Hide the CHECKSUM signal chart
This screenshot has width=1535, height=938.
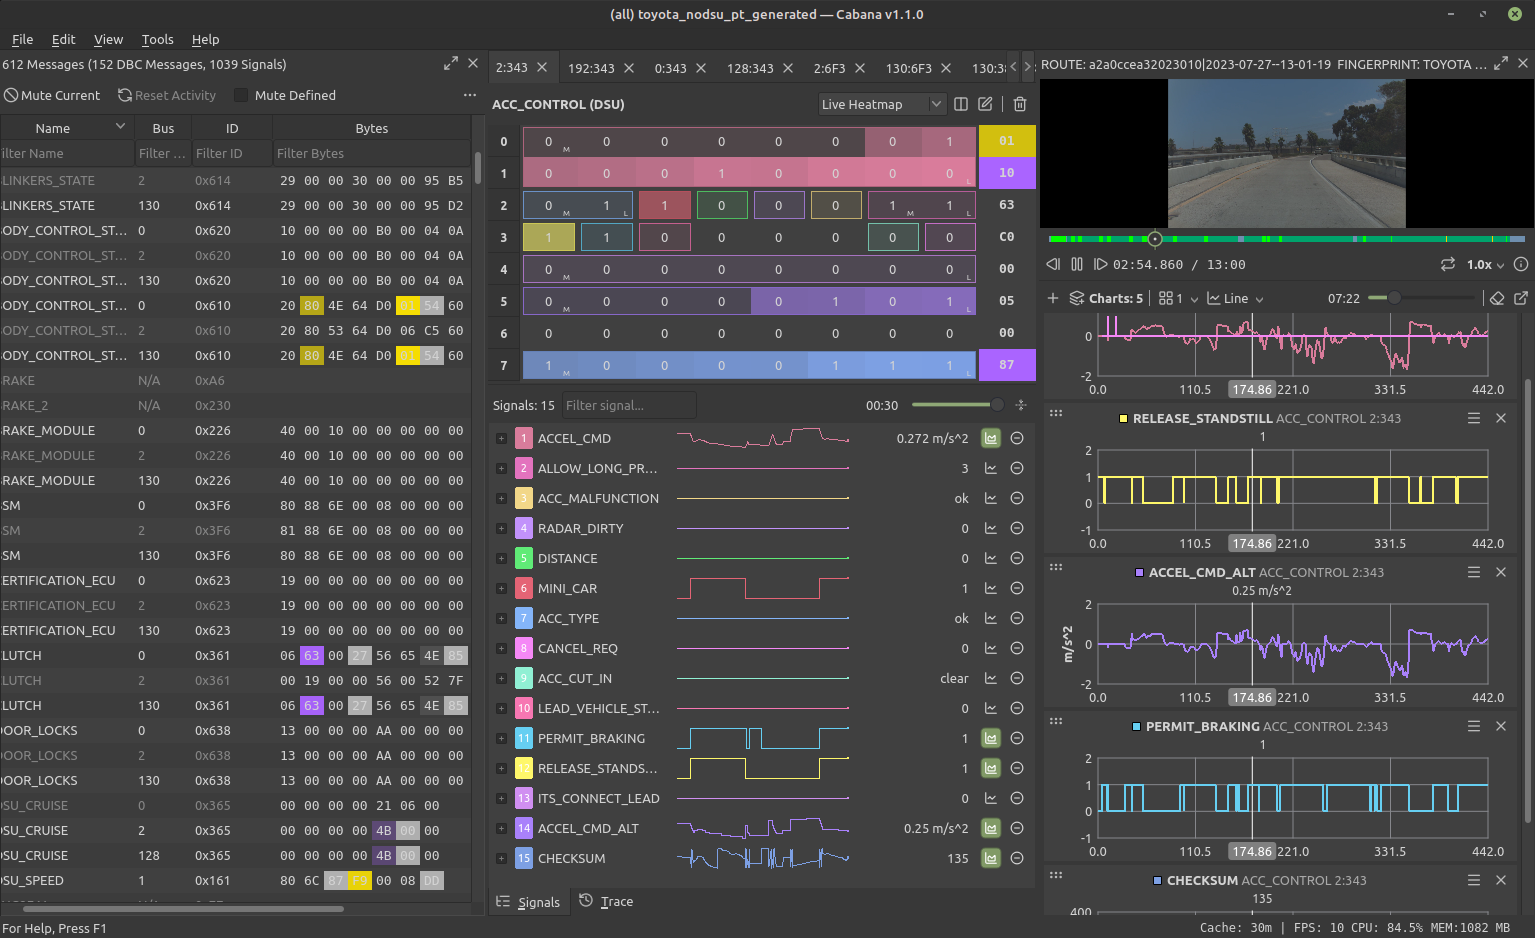point(991,858)
